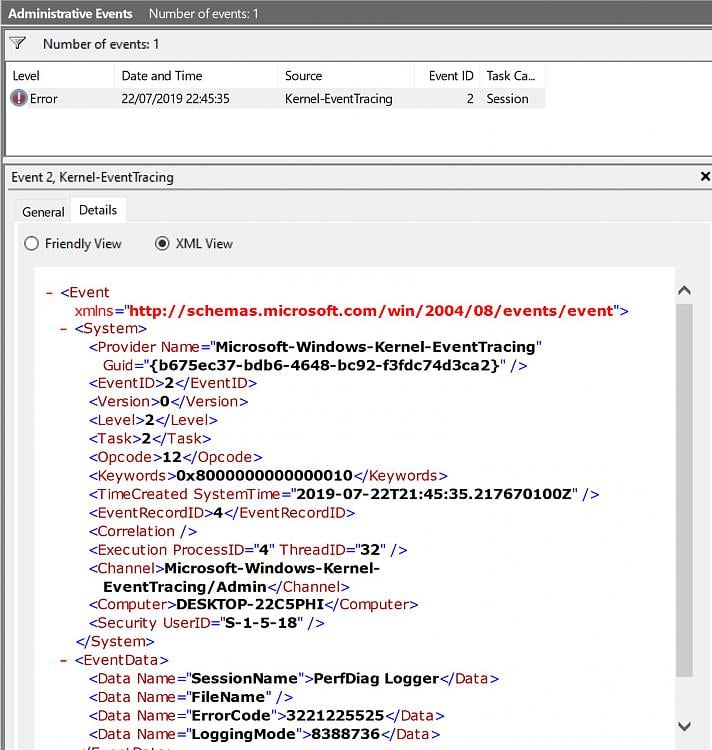Viewport: 712px width, 750px height.
Task: Click the XML scrollbar down arrow
Action: pyautogui.click(x=684, y=726)
